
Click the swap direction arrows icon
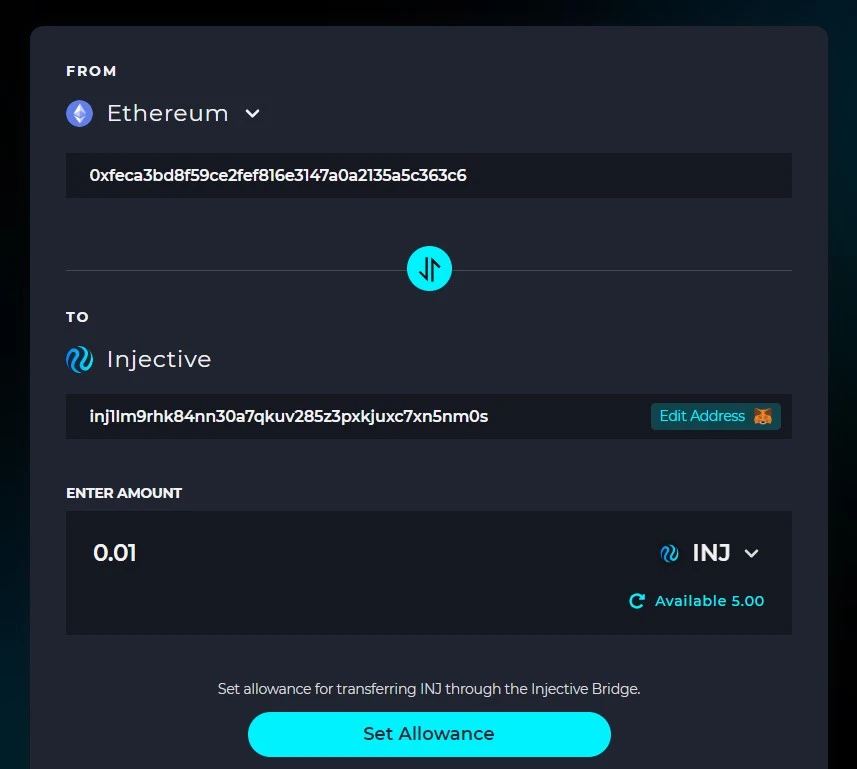point(429,268)
